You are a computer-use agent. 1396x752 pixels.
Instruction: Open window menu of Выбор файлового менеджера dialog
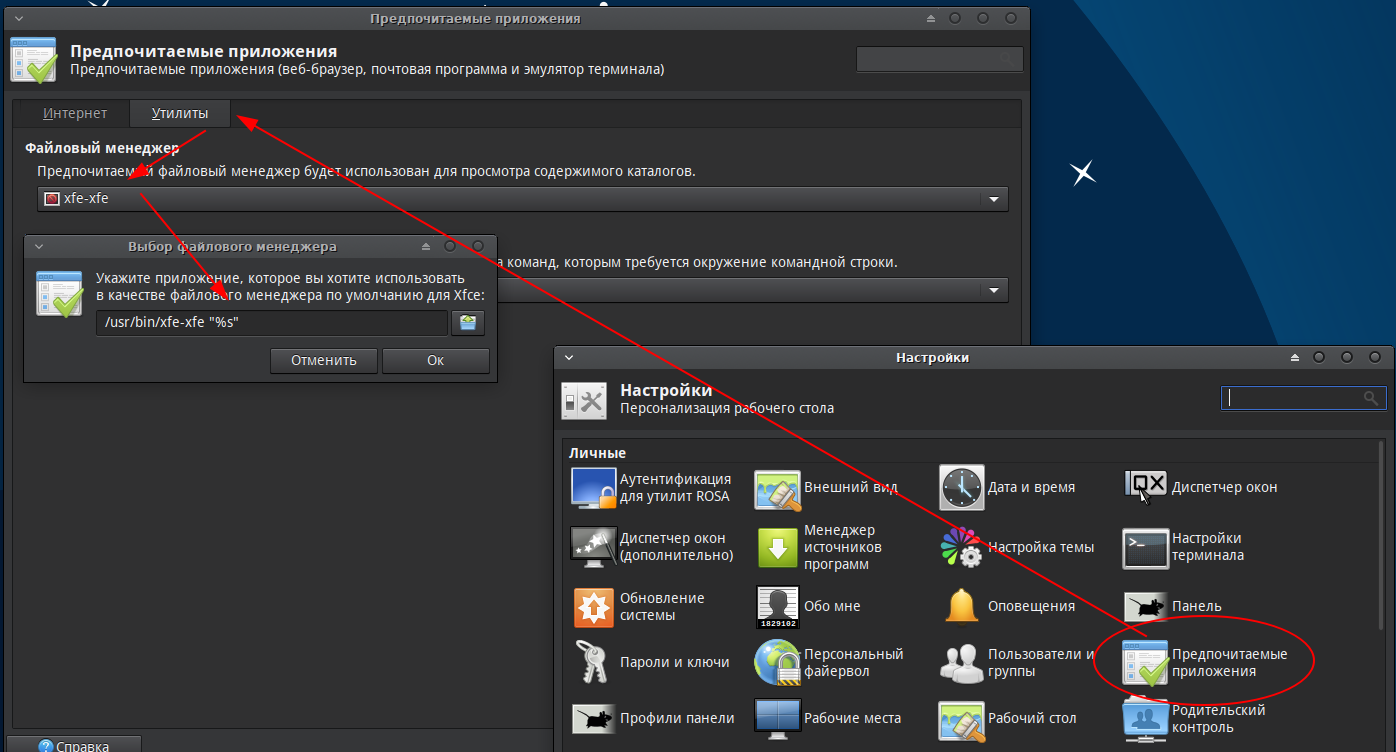[x=39, y=246]
